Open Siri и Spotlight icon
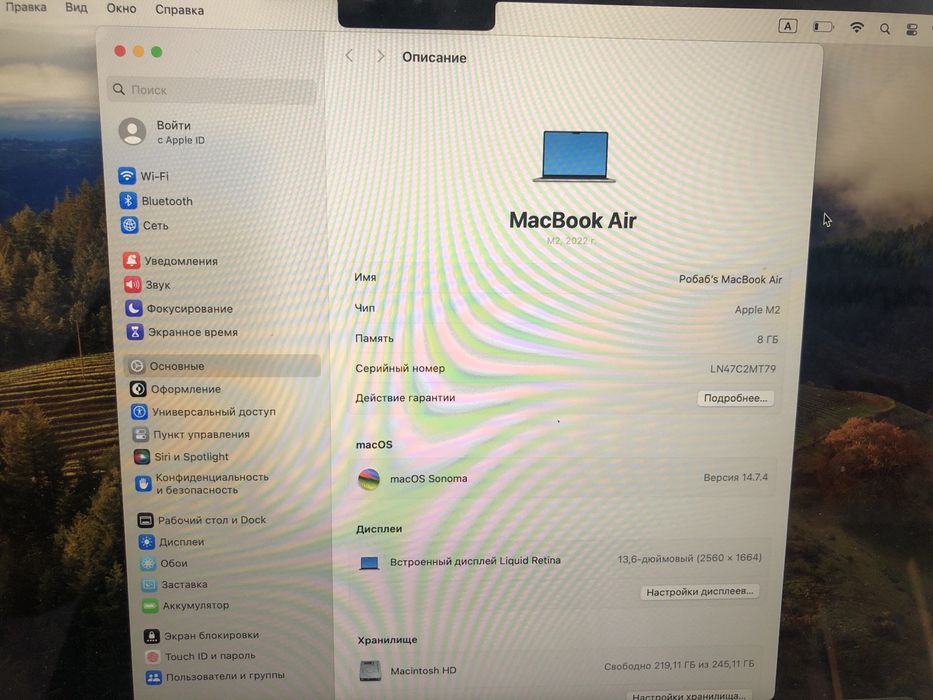Screen dimensions: 933x700 [142, 457]
